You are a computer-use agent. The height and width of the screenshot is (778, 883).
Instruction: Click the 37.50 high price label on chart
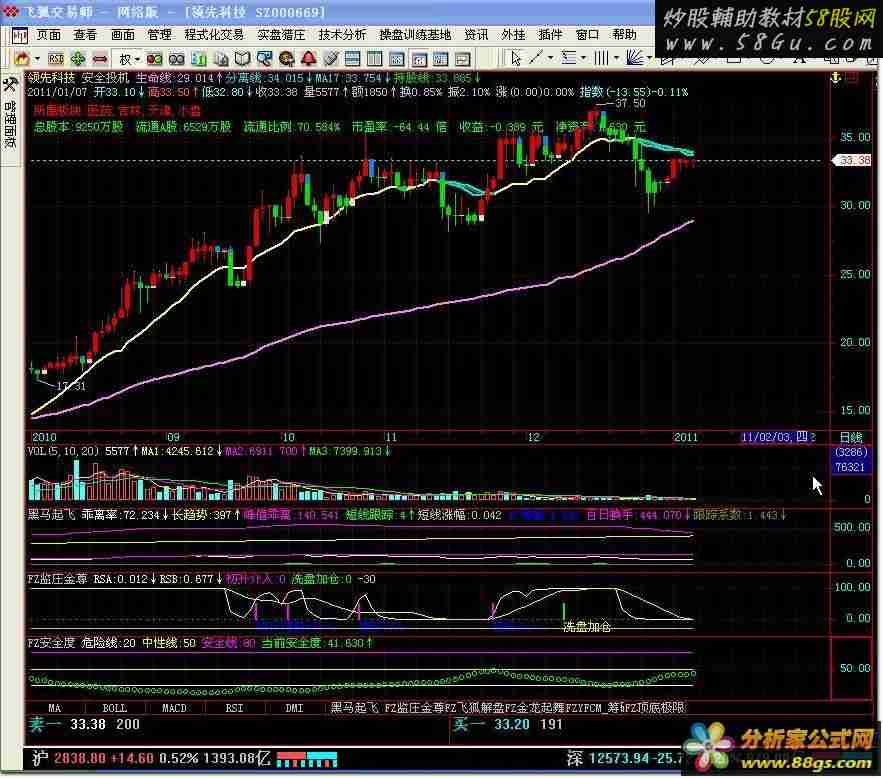(630, 104)
